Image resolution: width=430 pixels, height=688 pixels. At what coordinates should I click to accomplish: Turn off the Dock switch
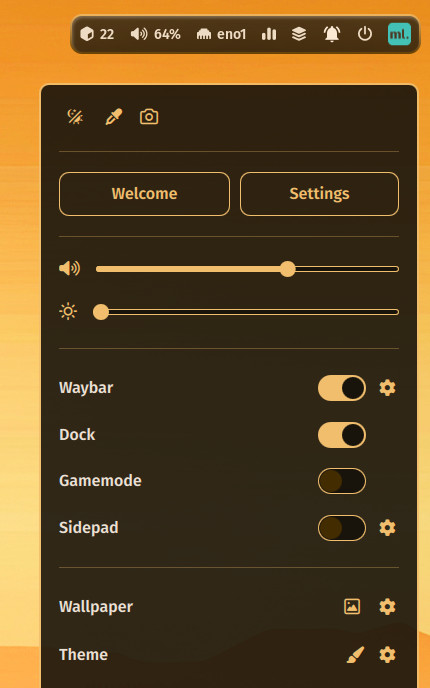[x=342, y=435]
